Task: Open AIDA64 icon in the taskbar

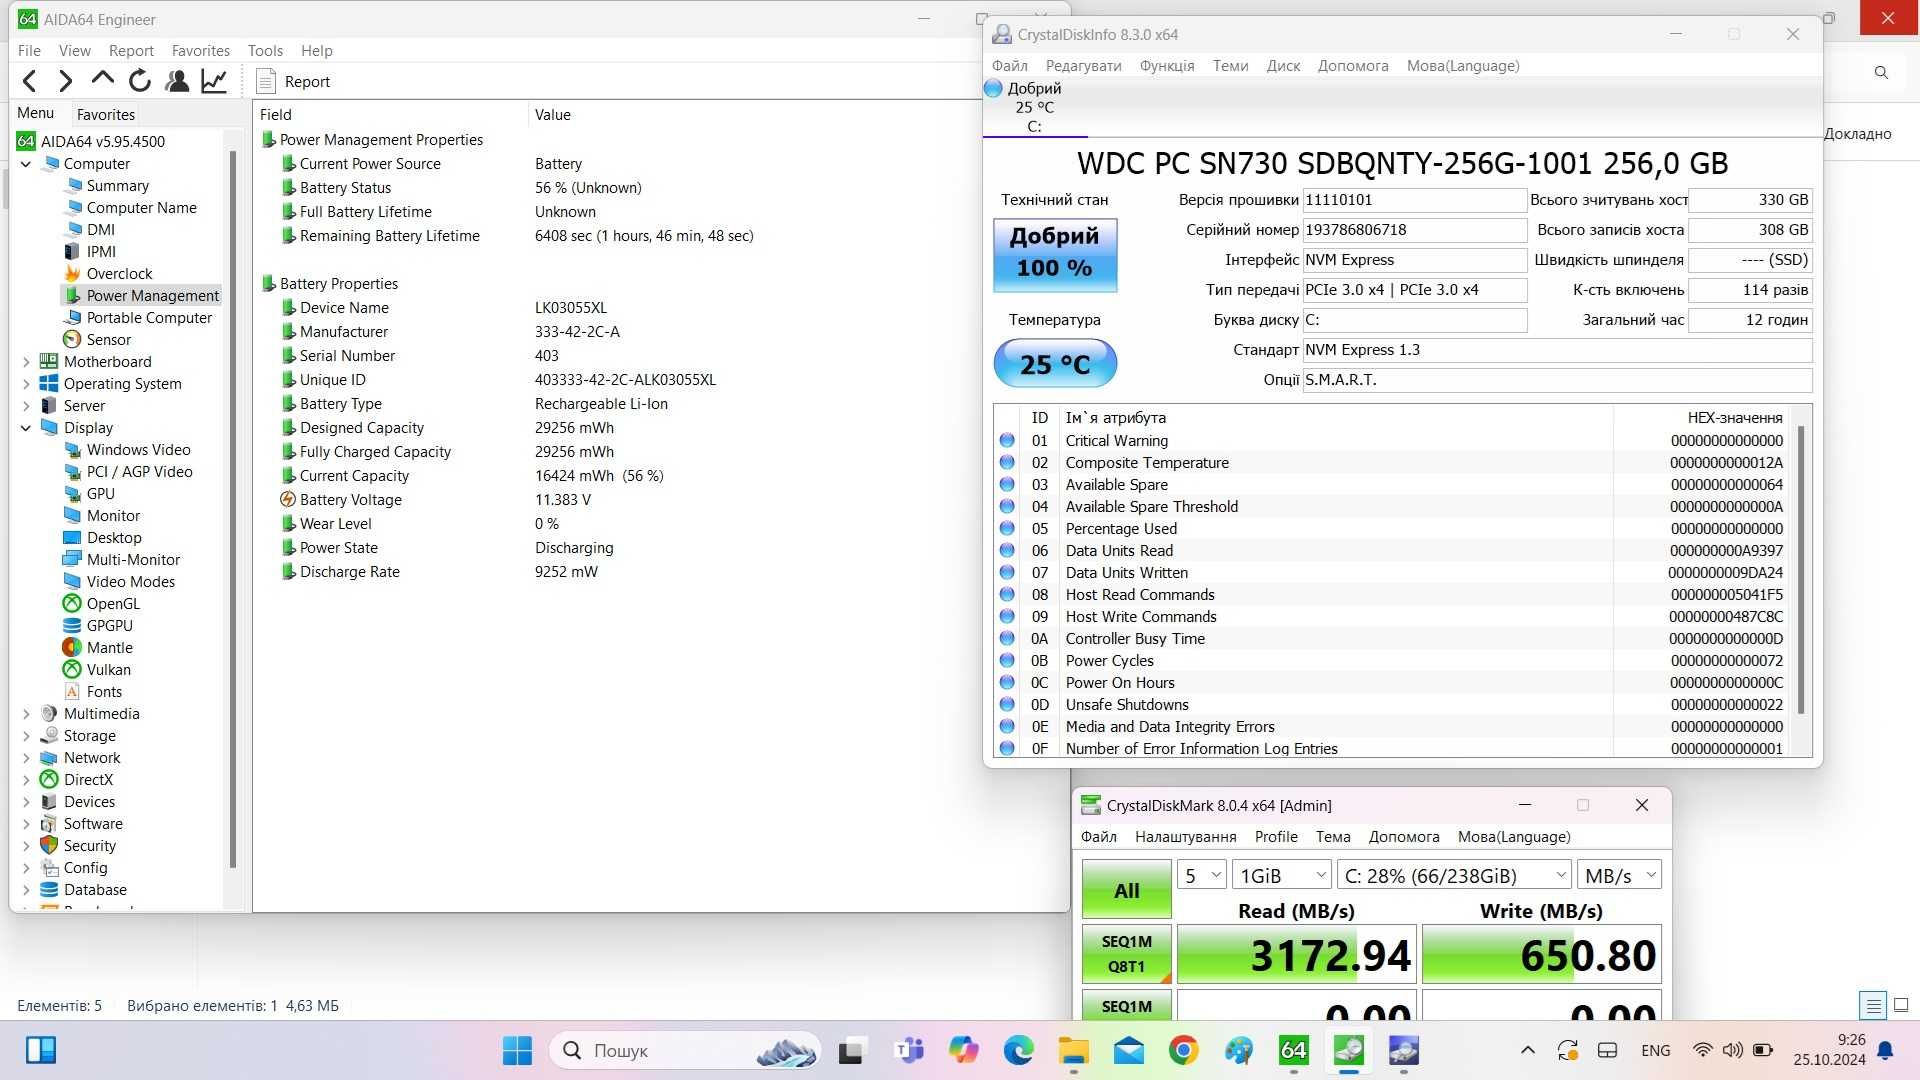Action: pos(1293,1050)
